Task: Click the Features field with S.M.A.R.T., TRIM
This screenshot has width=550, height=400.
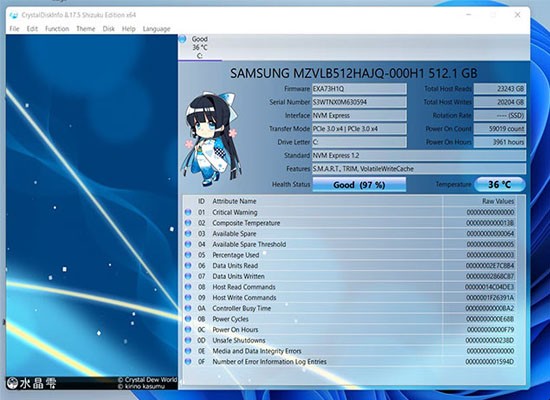Action: point(419,169)
